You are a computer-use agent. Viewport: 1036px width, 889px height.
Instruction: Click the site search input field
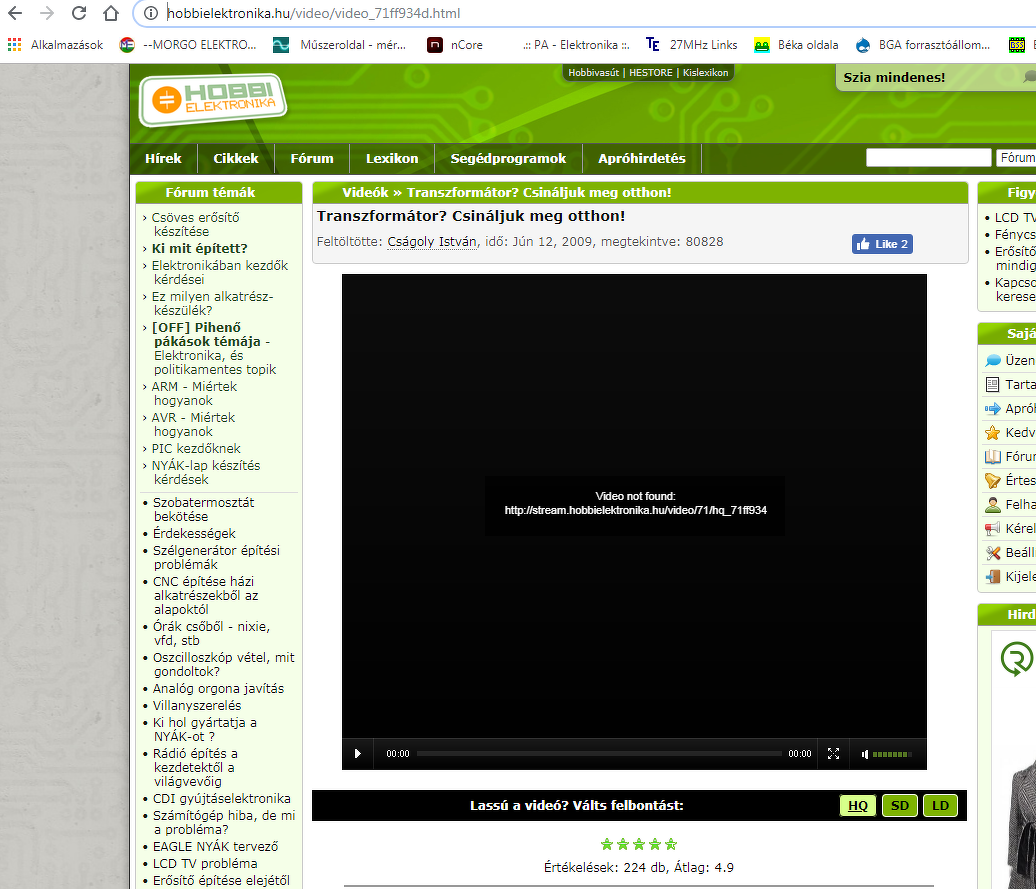[x=928, y=157]
